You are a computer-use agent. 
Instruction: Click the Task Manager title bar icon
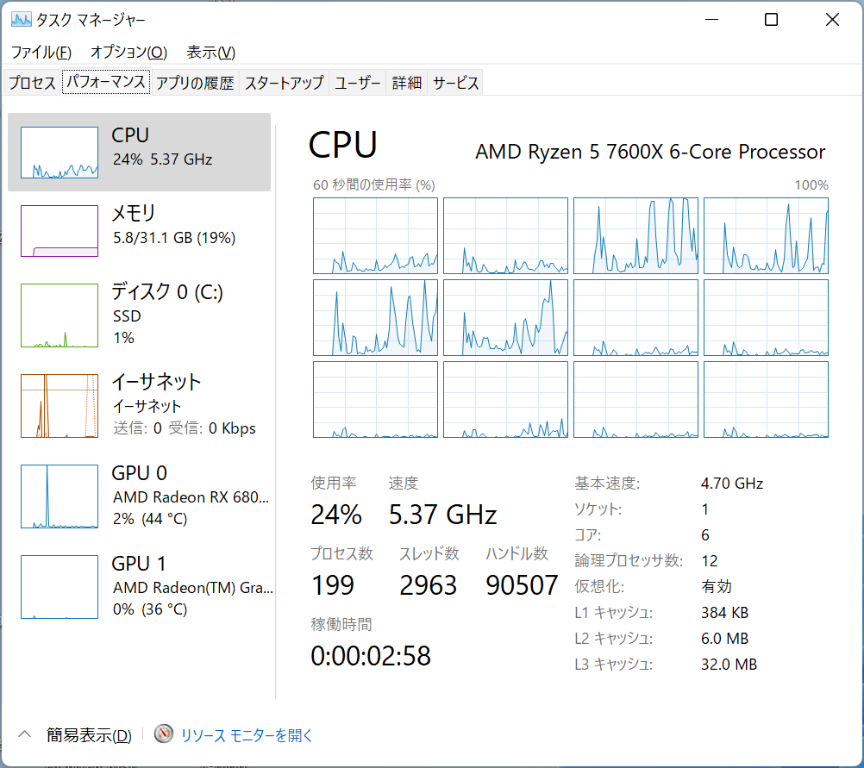(x=21, y=20)
